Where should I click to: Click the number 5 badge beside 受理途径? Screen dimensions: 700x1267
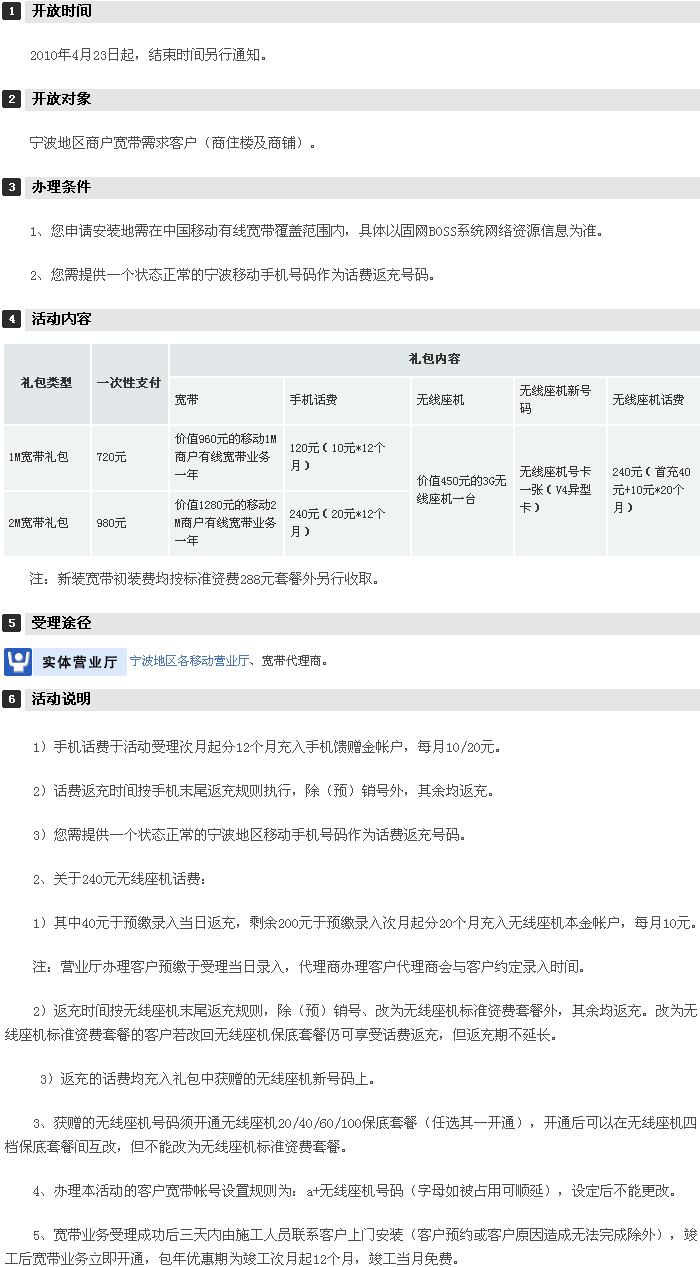pos(12,623)
